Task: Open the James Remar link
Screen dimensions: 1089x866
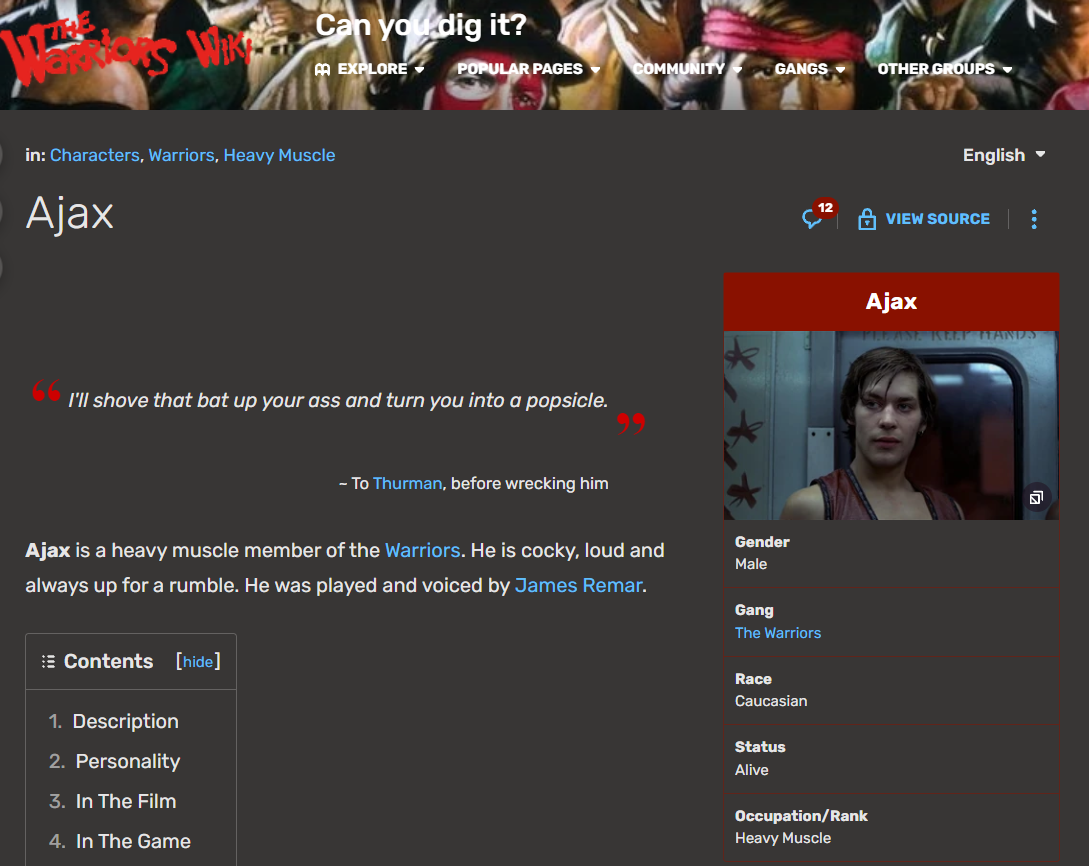Action: tap(578, 585)
